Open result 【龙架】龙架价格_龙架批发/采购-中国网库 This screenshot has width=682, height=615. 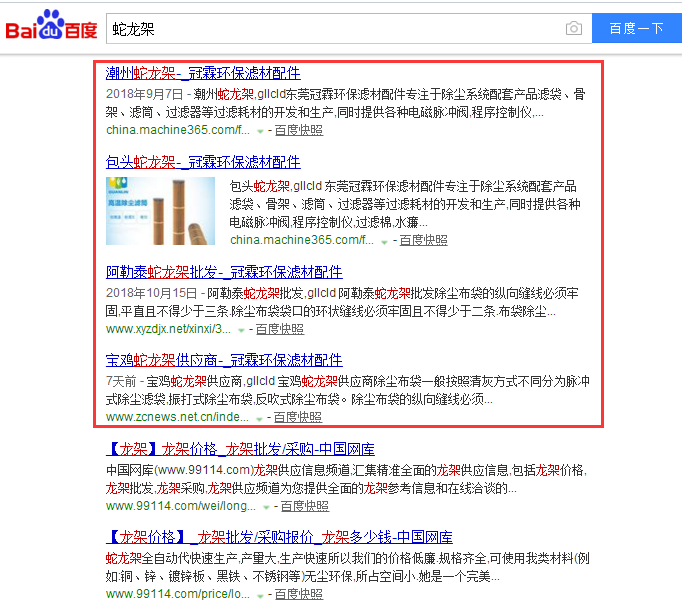click(x=240, y=449)
